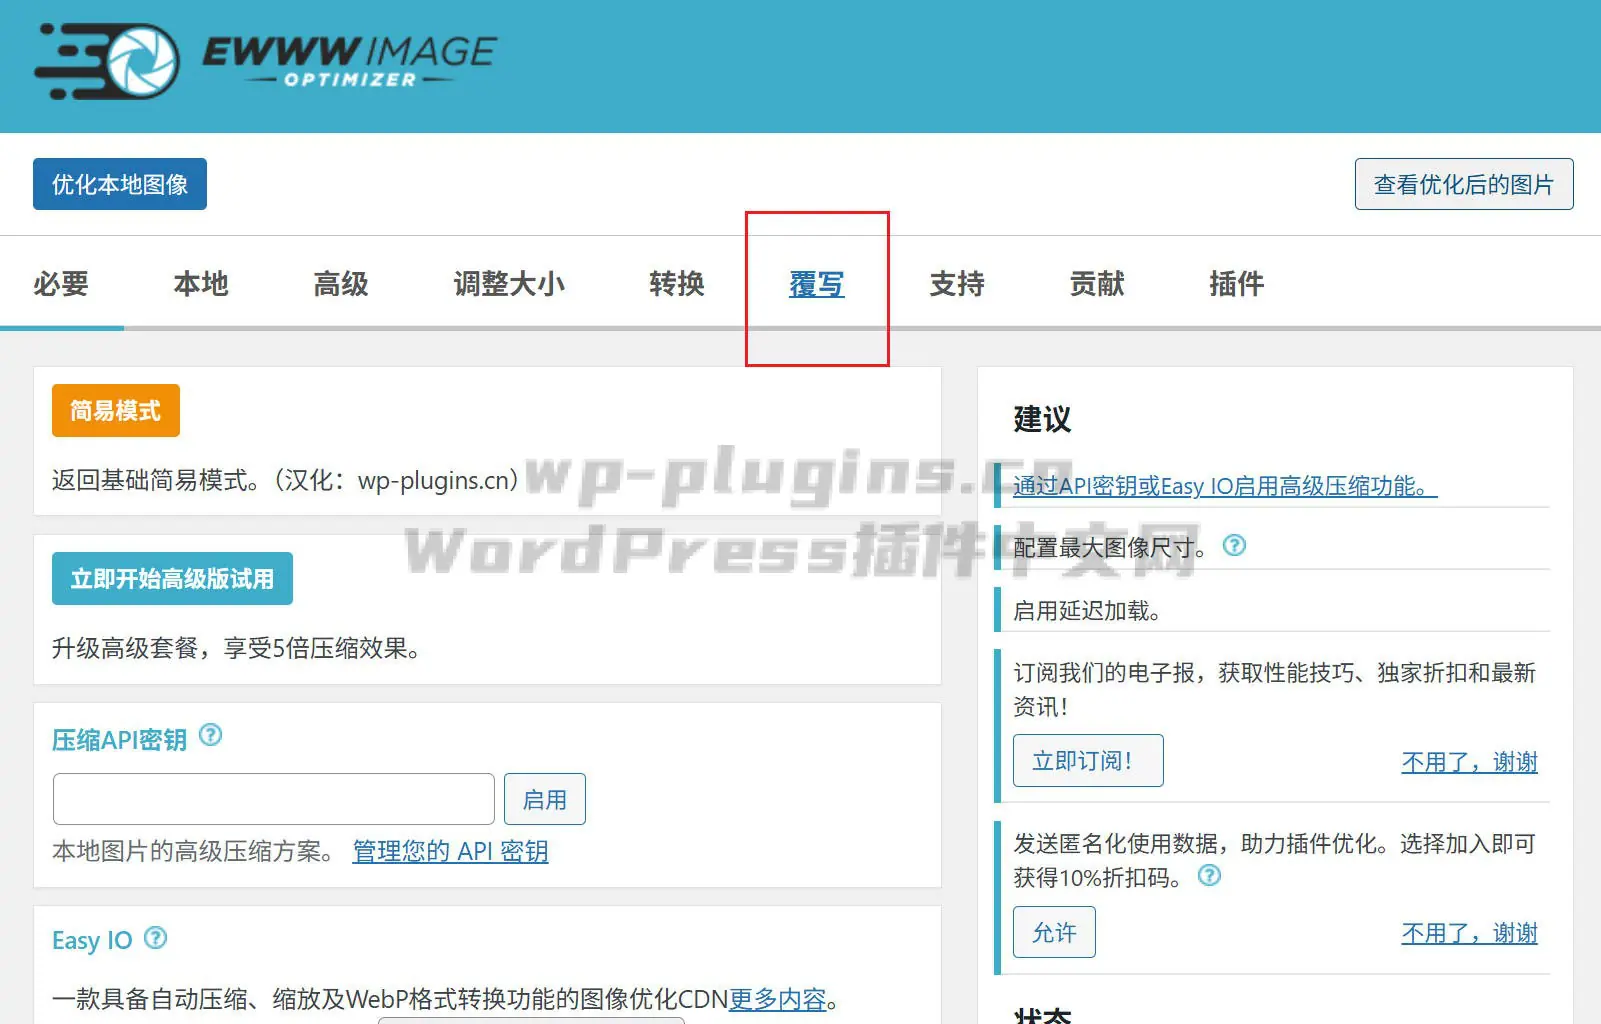This screenshot has width=1601, height=1024.
Task: Click inside the compression API key input field
Action: click(x=272, y=798)
